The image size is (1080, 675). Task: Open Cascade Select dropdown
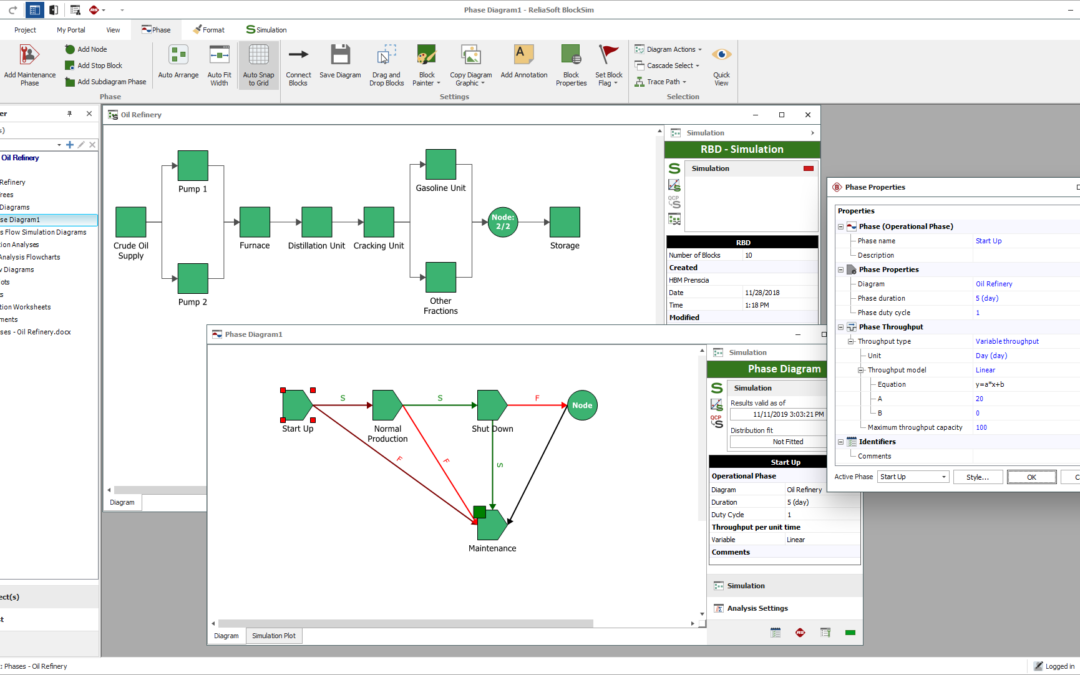(x=667, y=65)
